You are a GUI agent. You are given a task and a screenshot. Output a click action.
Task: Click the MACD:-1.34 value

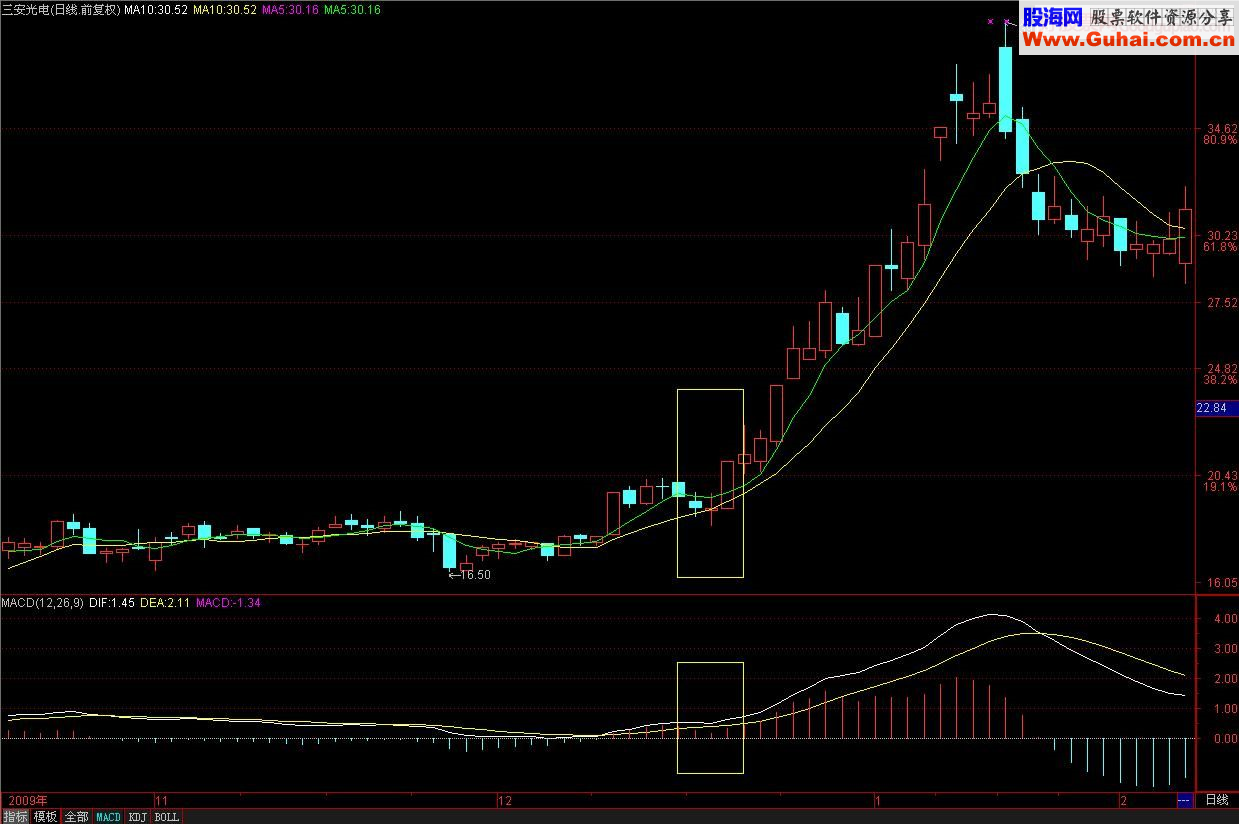(228, 603)
